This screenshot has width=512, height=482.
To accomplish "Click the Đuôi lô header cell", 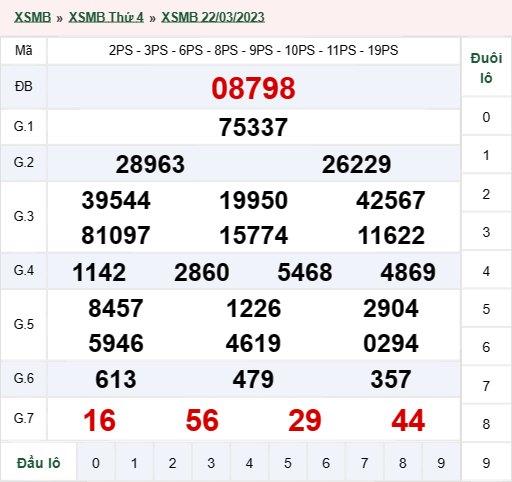I will pos(486,68).
